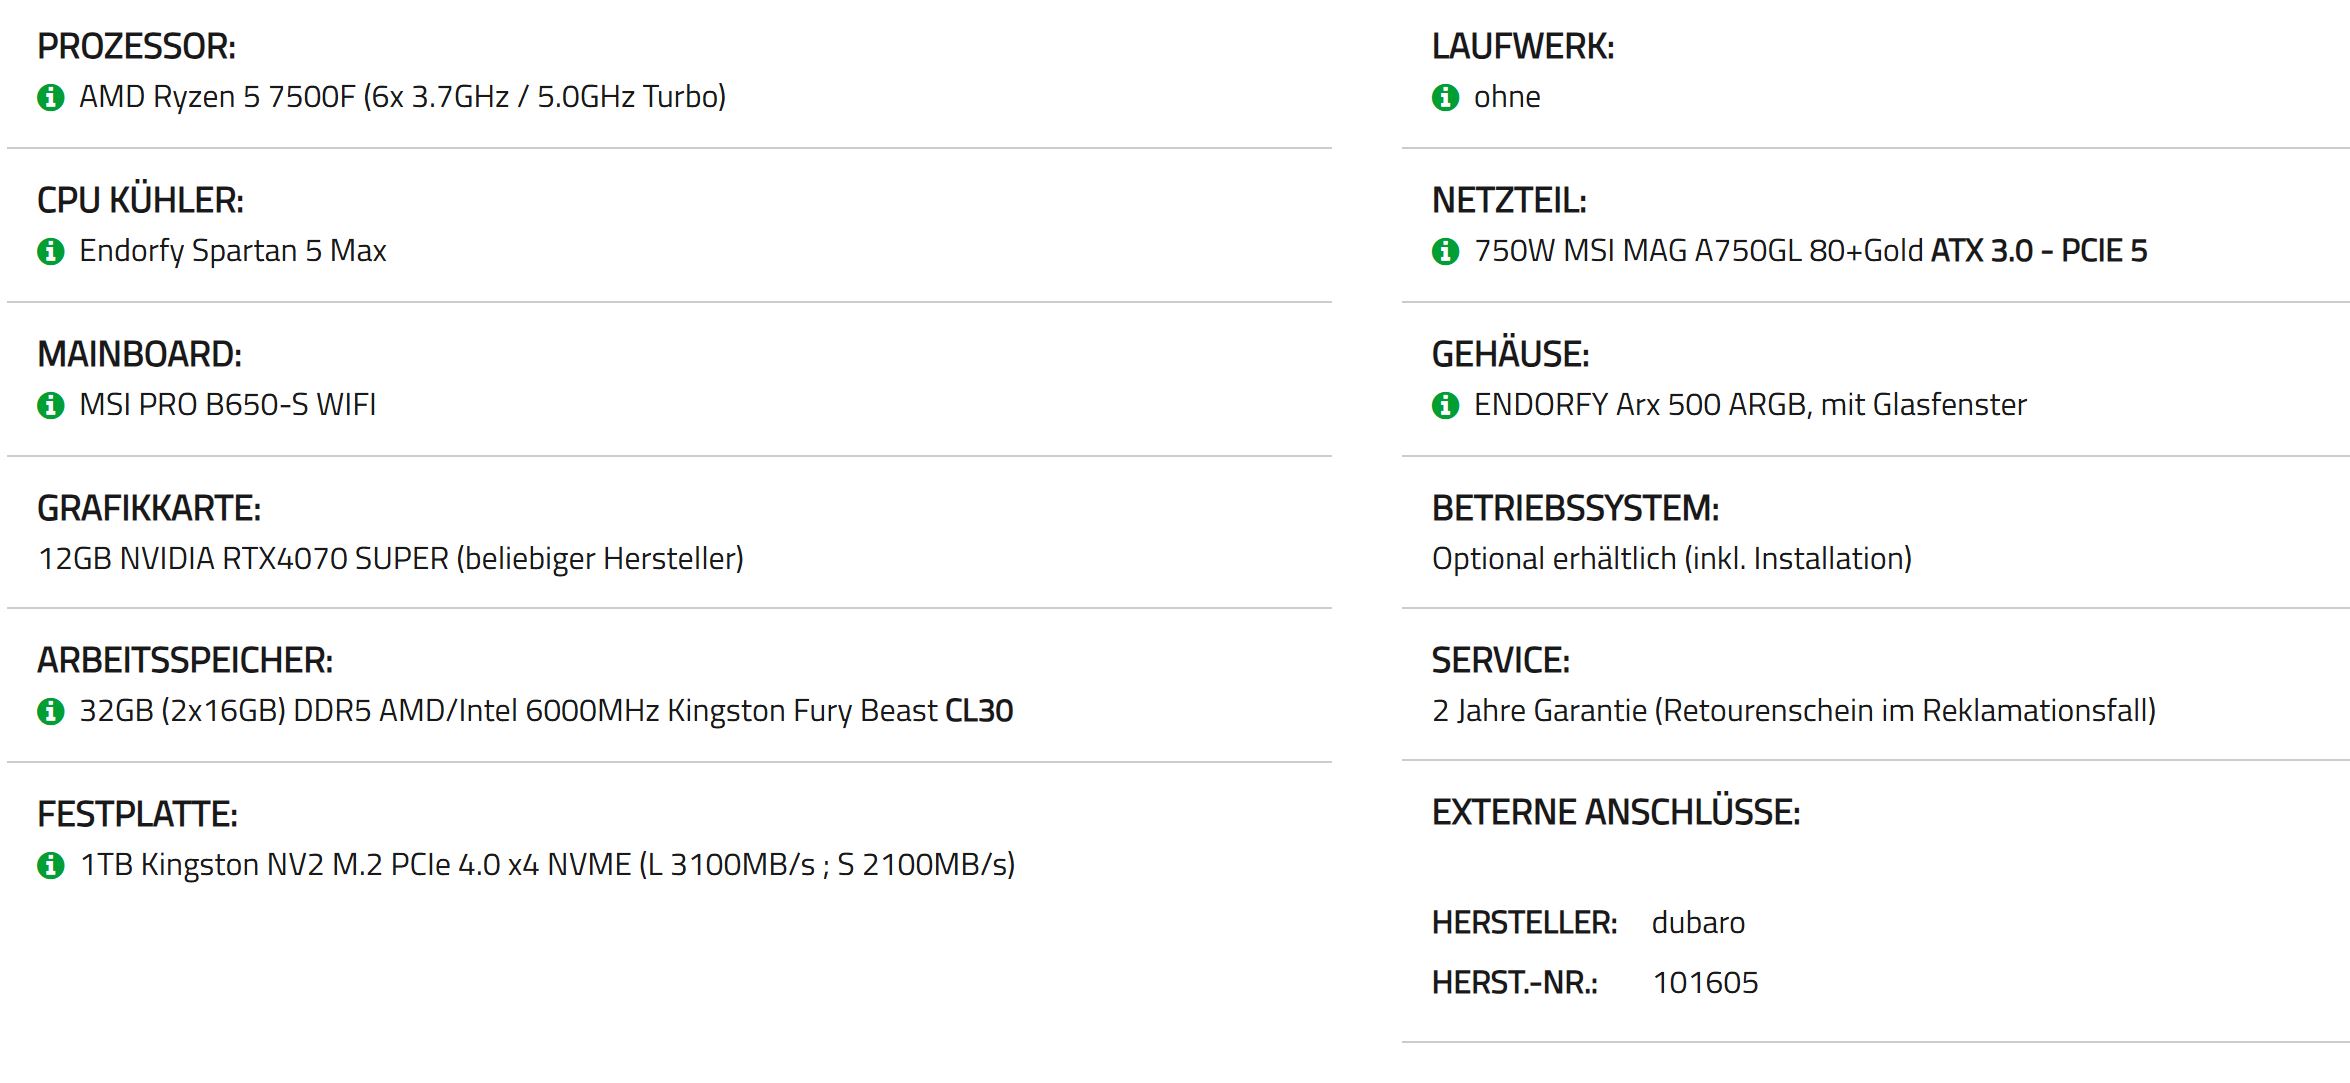Screen dimensions: 2350x1083
Task: Show info for 32GB DDR5 Kingston Fury Beast
Action: click(x=50, y=711)
